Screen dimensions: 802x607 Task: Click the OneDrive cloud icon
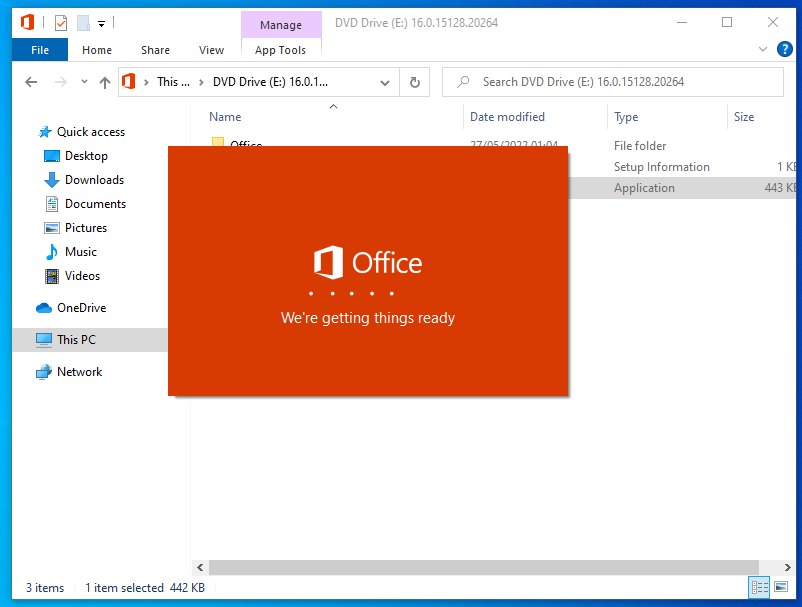click(x=44, y=308)
